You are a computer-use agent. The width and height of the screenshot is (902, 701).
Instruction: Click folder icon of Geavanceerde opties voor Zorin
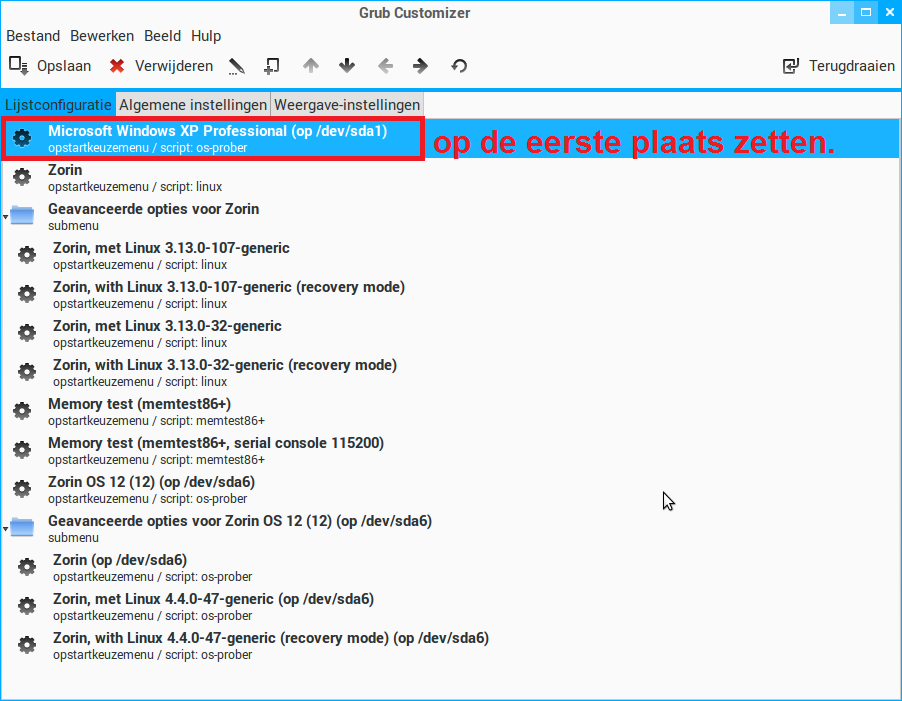coord(22,216)
